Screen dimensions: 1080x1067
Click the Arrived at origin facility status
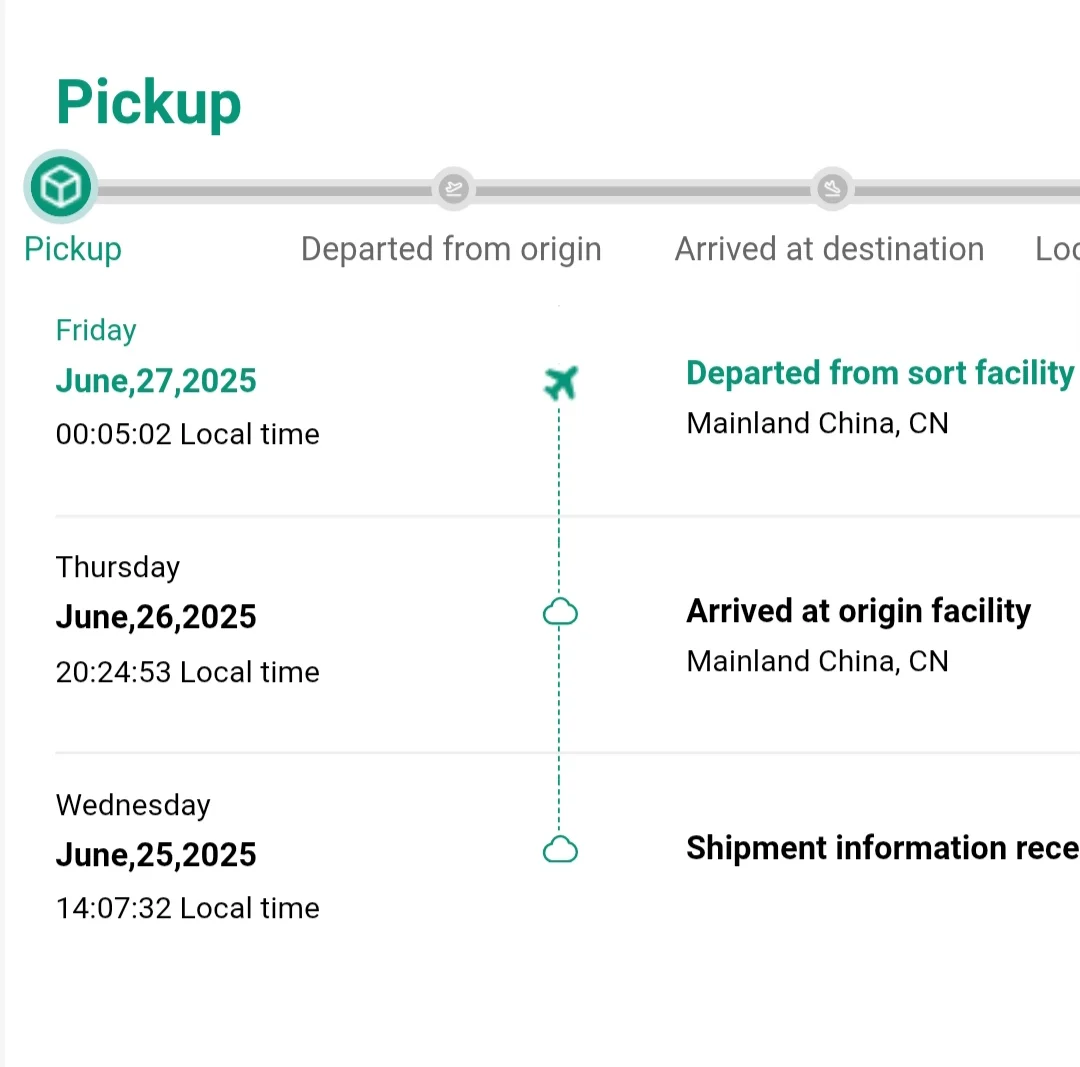[x=858, y=611]
